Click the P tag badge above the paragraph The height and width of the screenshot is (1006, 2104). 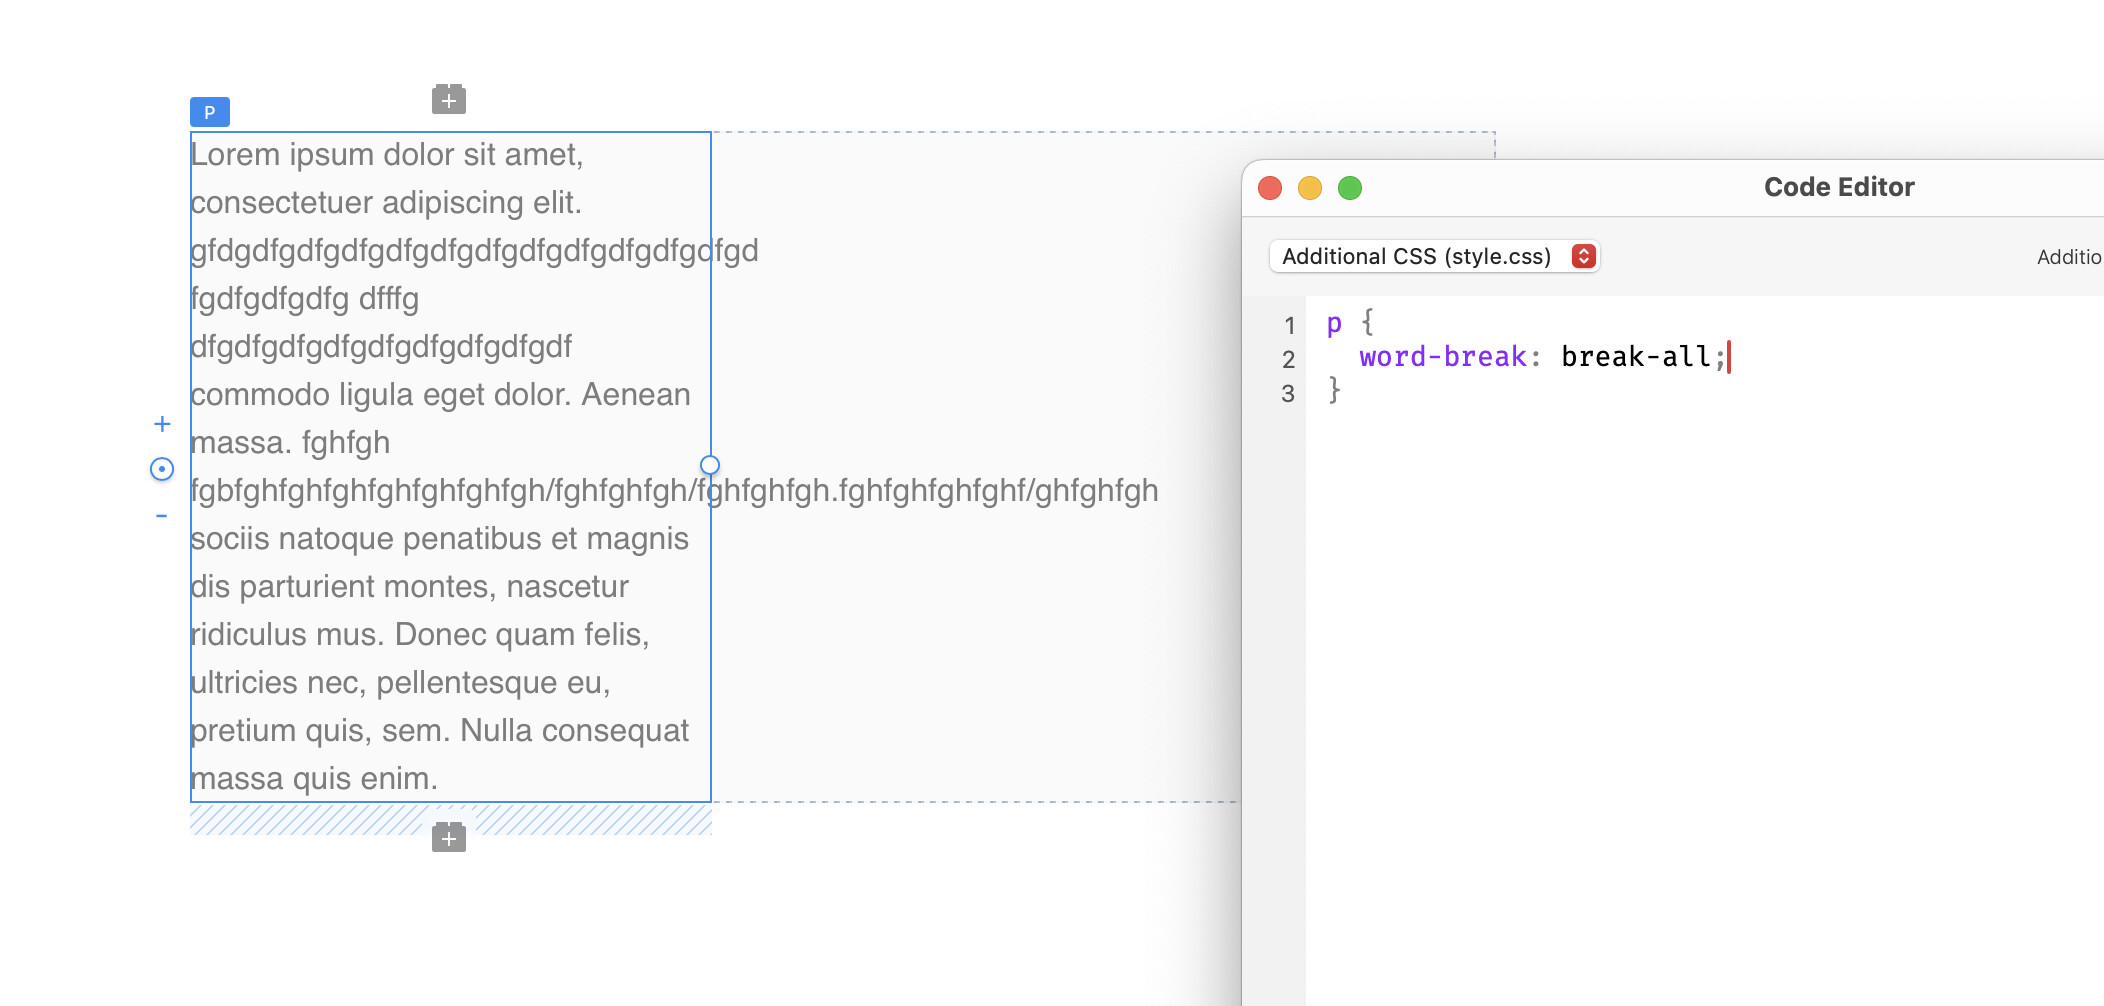point(208,112)
